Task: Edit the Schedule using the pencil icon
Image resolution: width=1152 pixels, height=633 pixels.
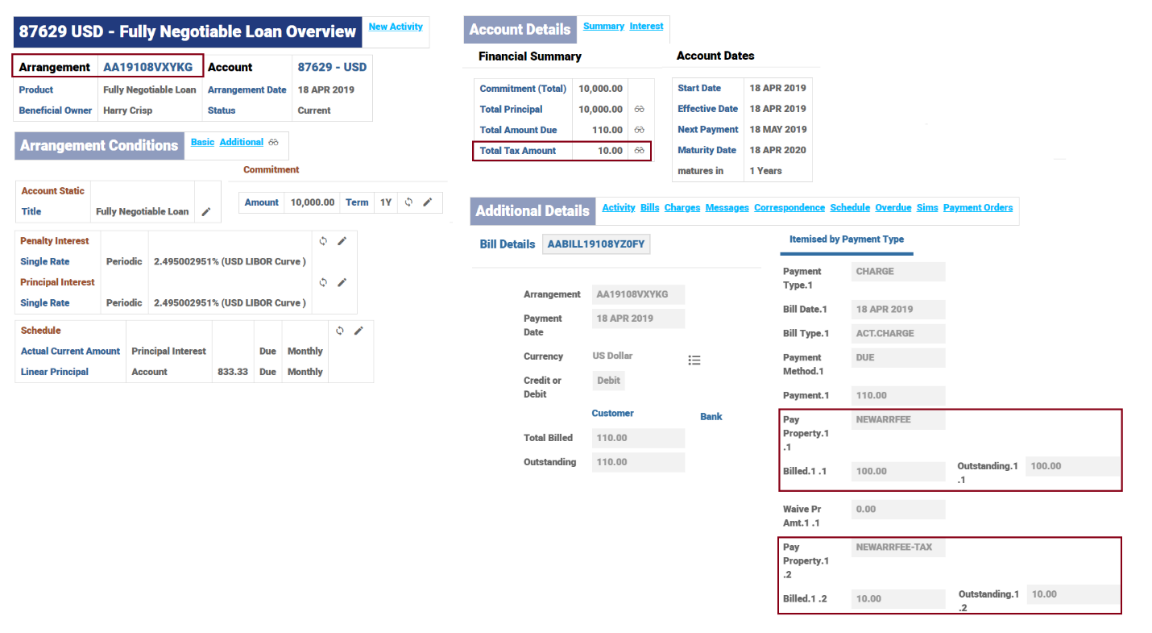Action: (x=358, y=330)
